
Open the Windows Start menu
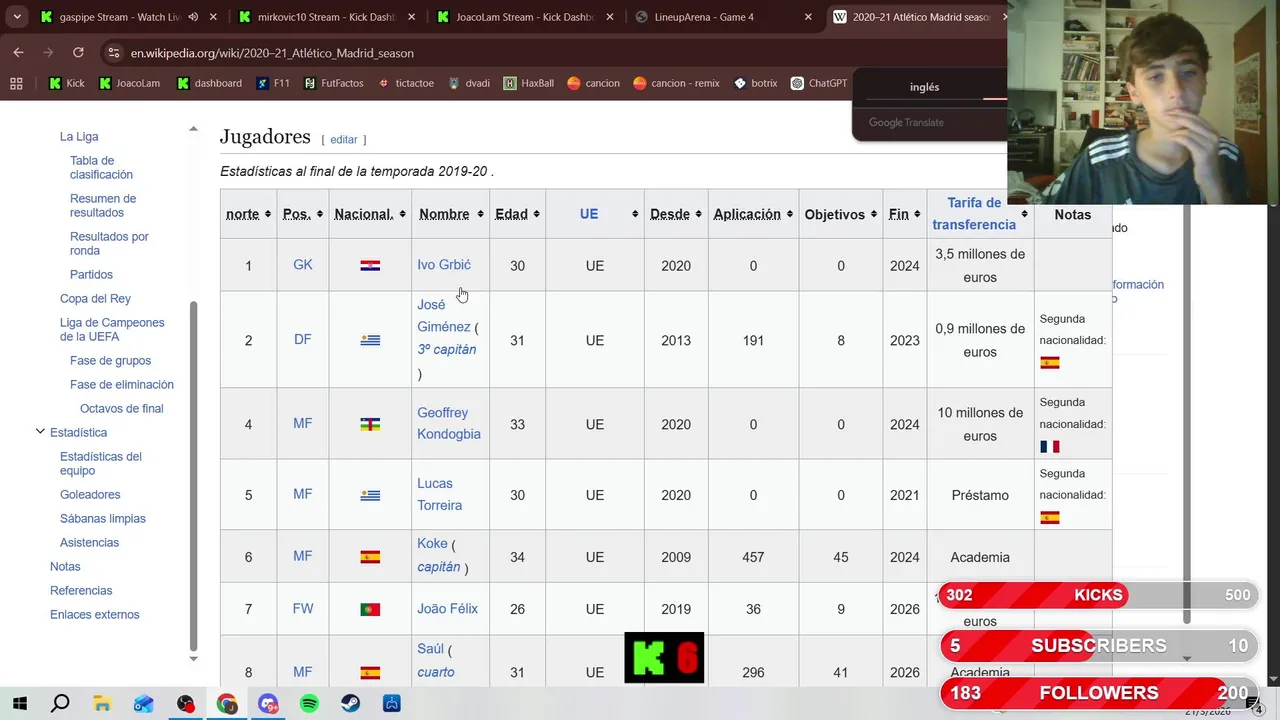click(19, 704)
